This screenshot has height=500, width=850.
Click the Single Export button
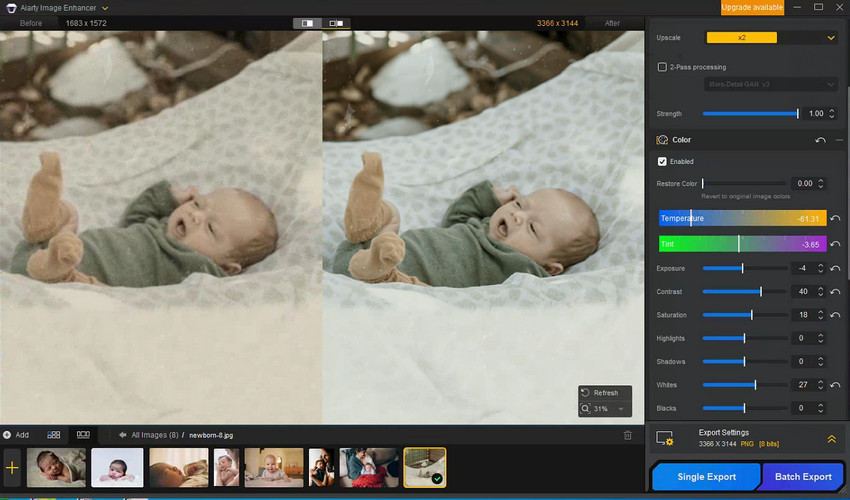[x=706, y=477]
